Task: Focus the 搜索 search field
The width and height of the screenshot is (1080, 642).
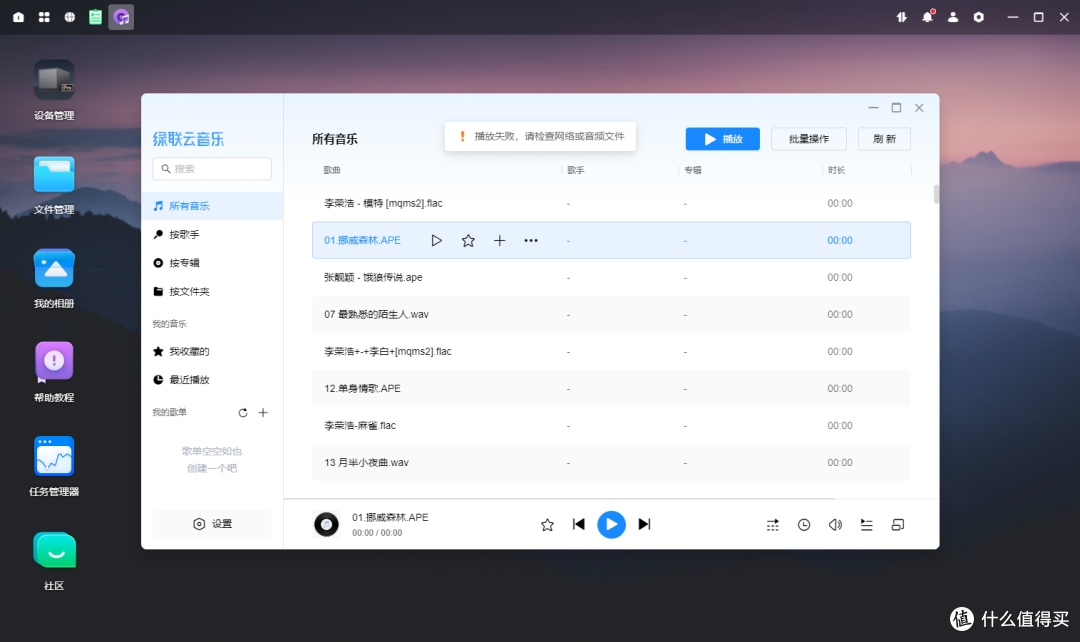Action: coord(212,169)
